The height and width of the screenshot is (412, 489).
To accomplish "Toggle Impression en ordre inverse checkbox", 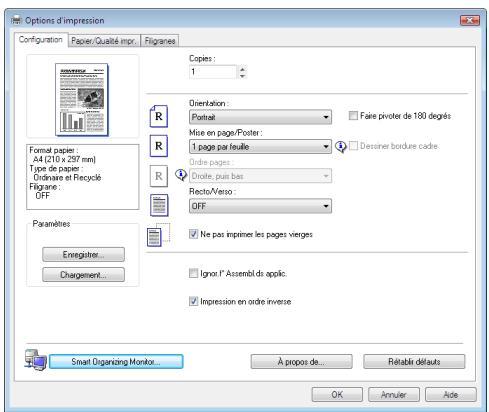I will click(193, 301).
